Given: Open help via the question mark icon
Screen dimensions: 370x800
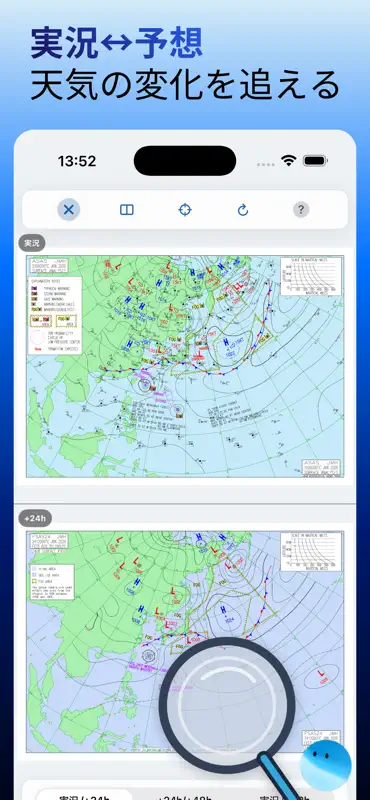Looking at the screenshot, I should (301, 209).
